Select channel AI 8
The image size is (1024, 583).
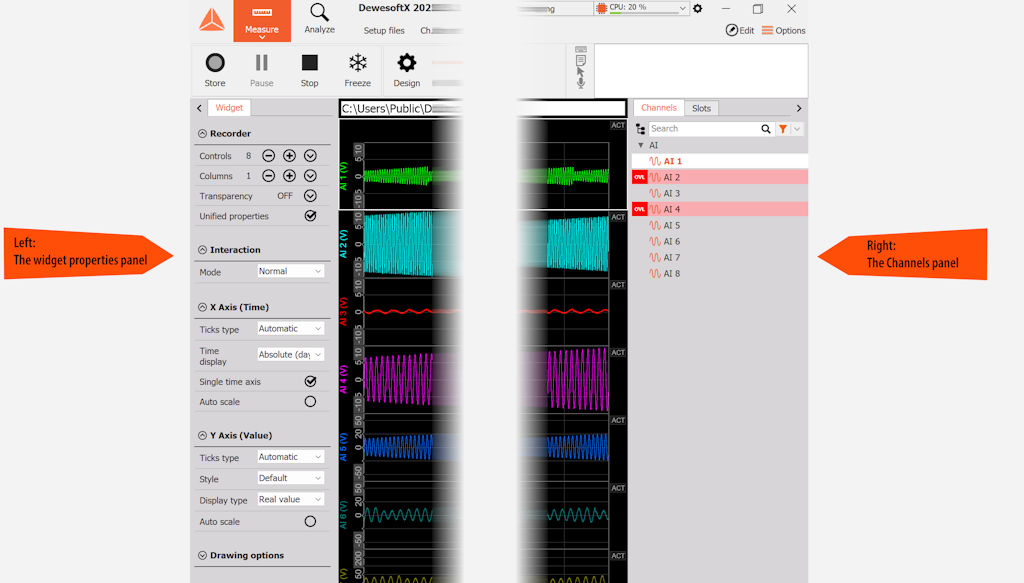(720, 274)
